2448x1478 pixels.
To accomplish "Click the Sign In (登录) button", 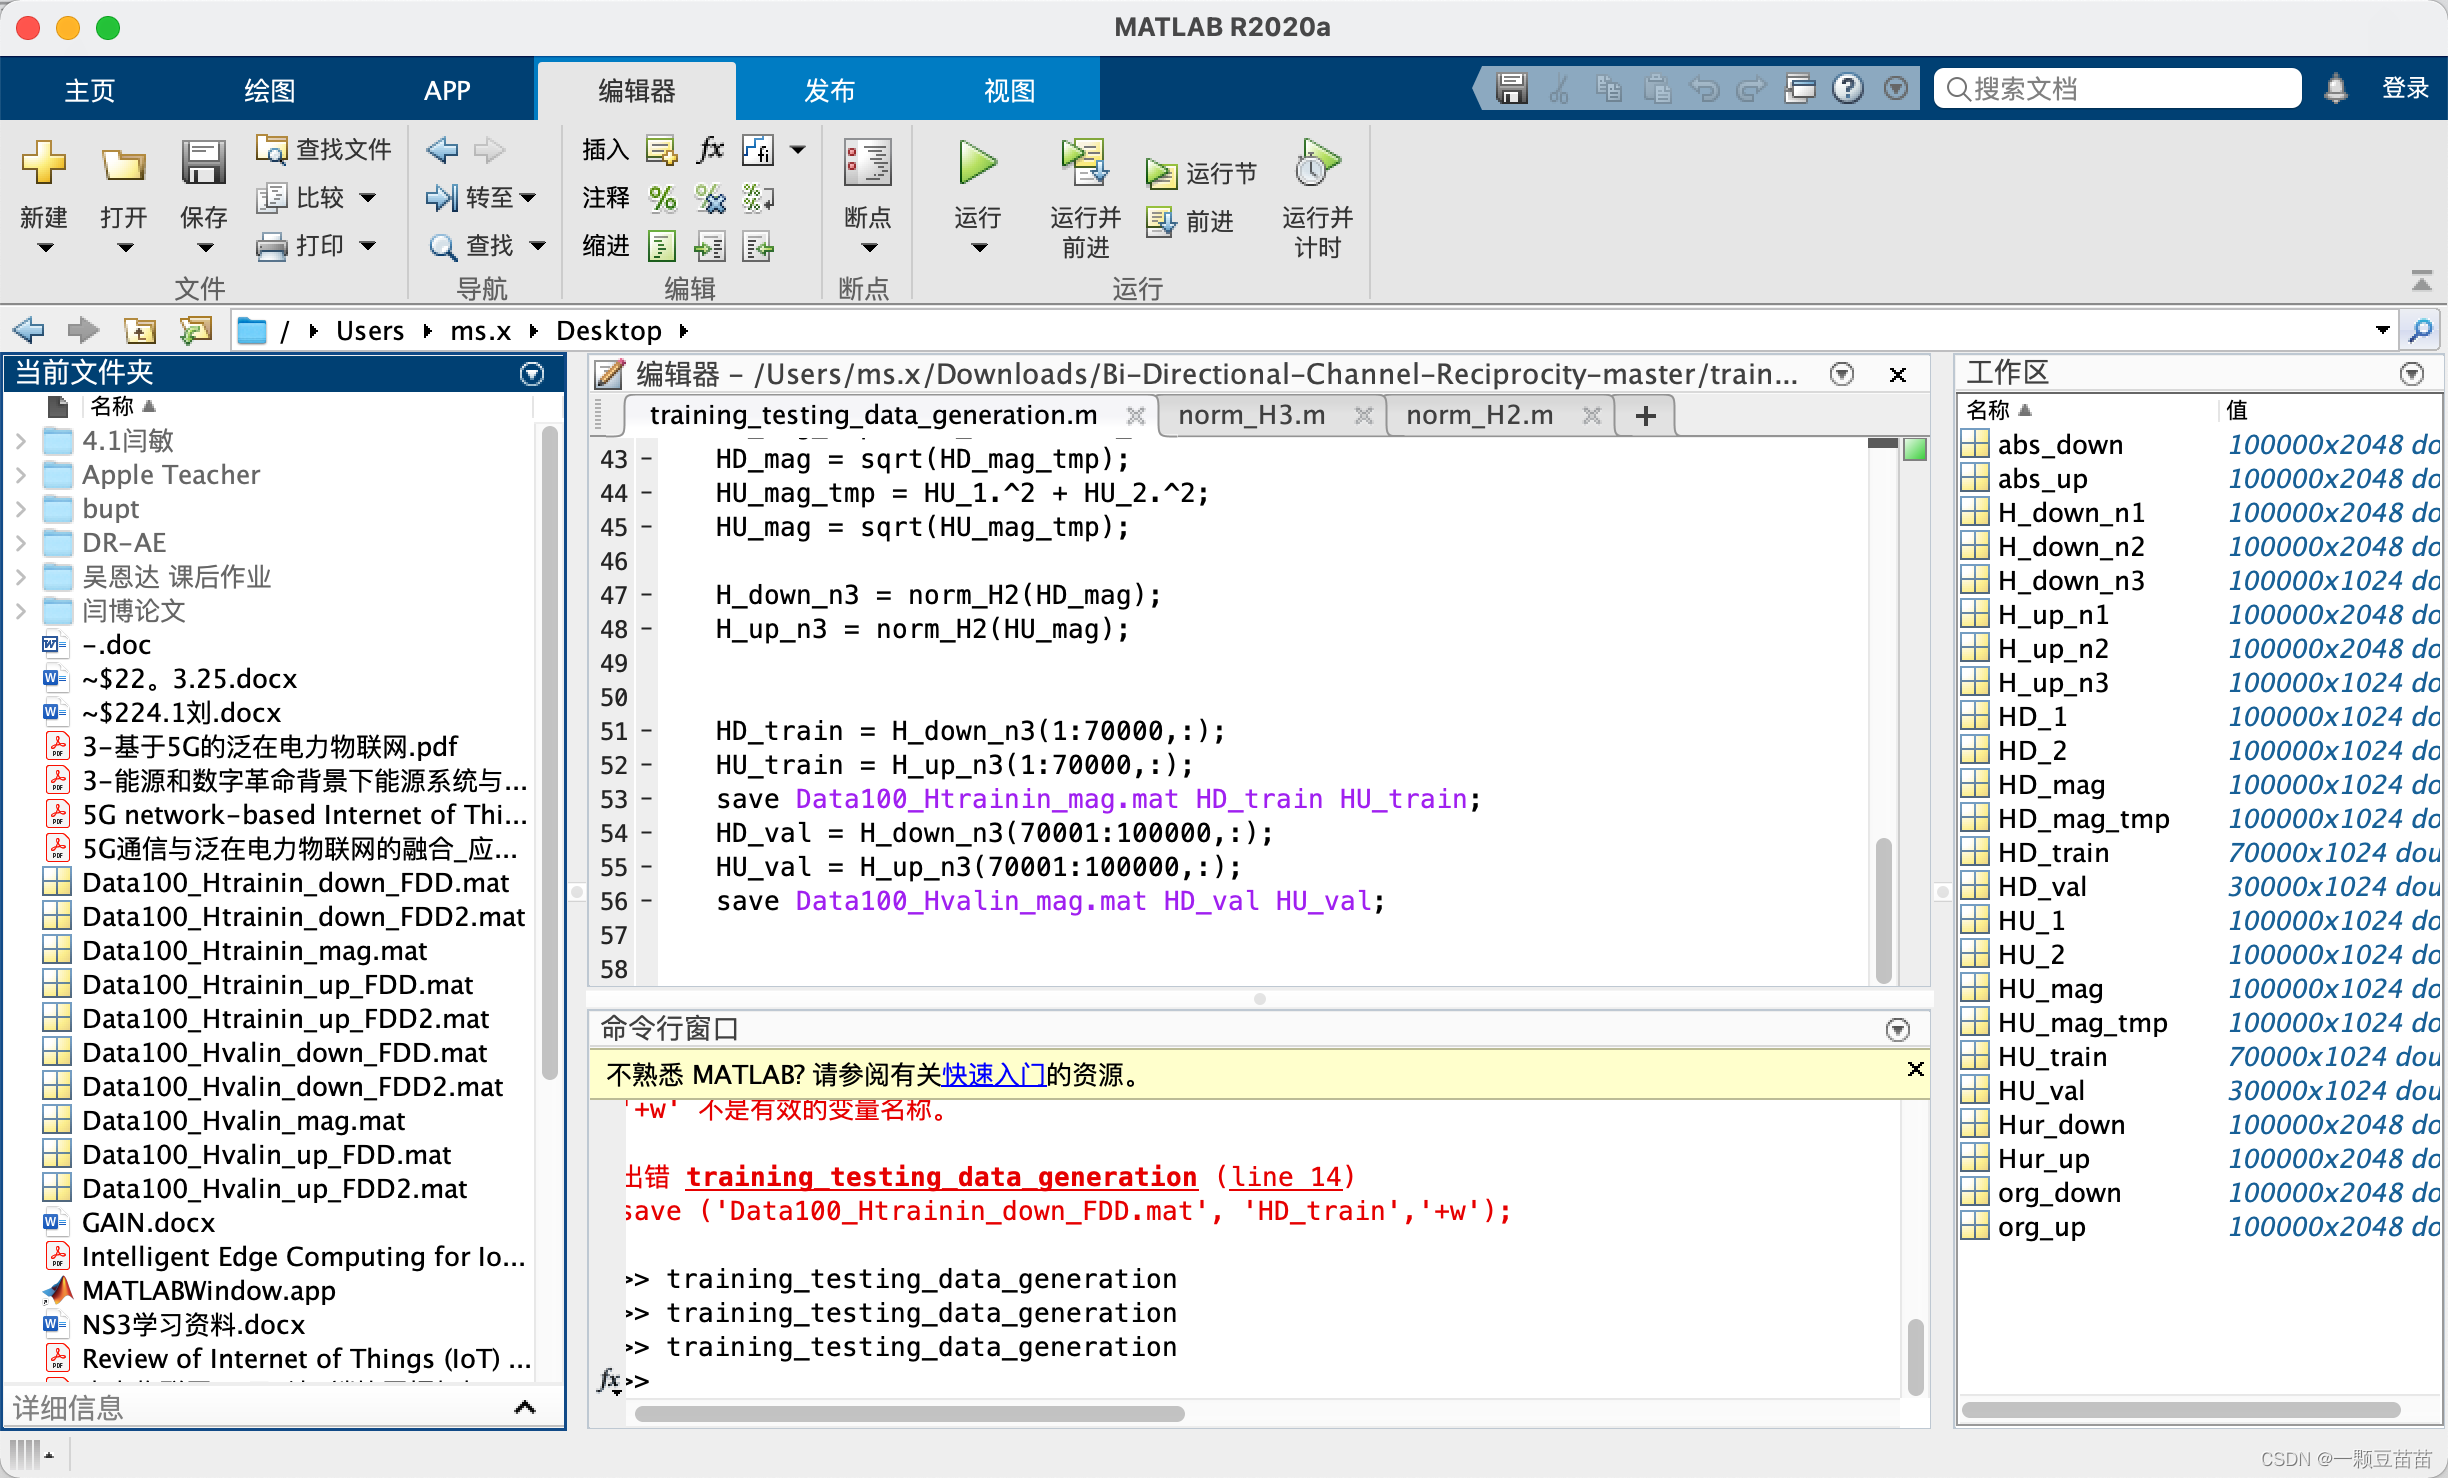I will (x=2405, y=88).
